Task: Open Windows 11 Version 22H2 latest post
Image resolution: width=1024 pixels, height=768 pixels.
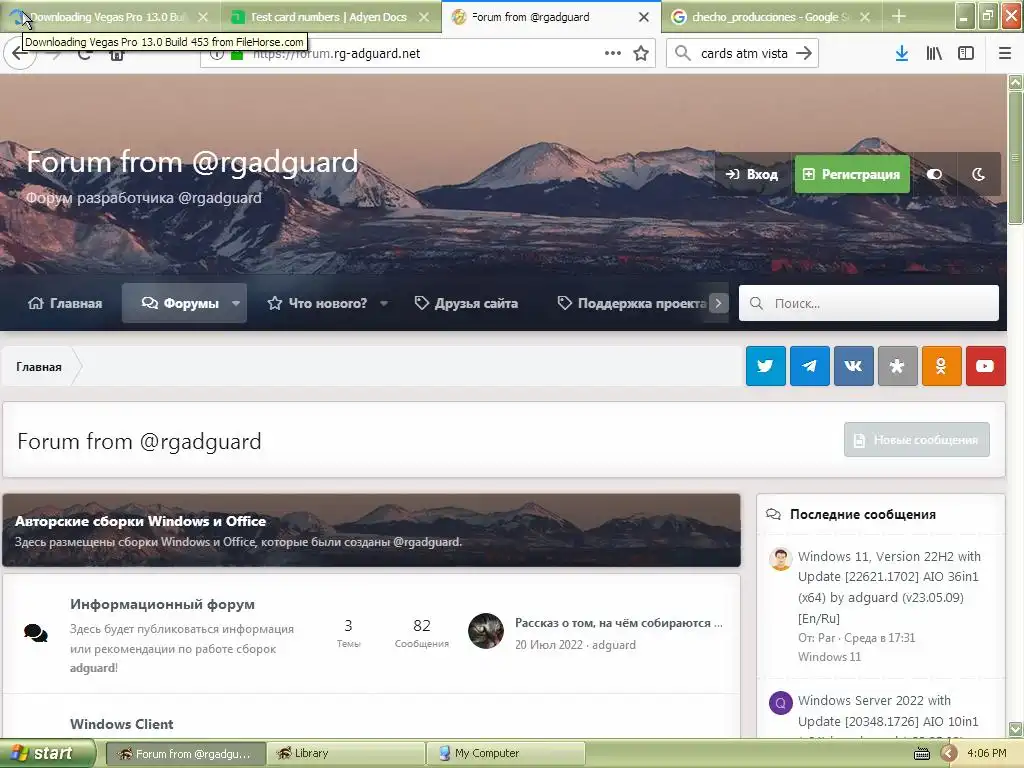Action: pos(889,587)
